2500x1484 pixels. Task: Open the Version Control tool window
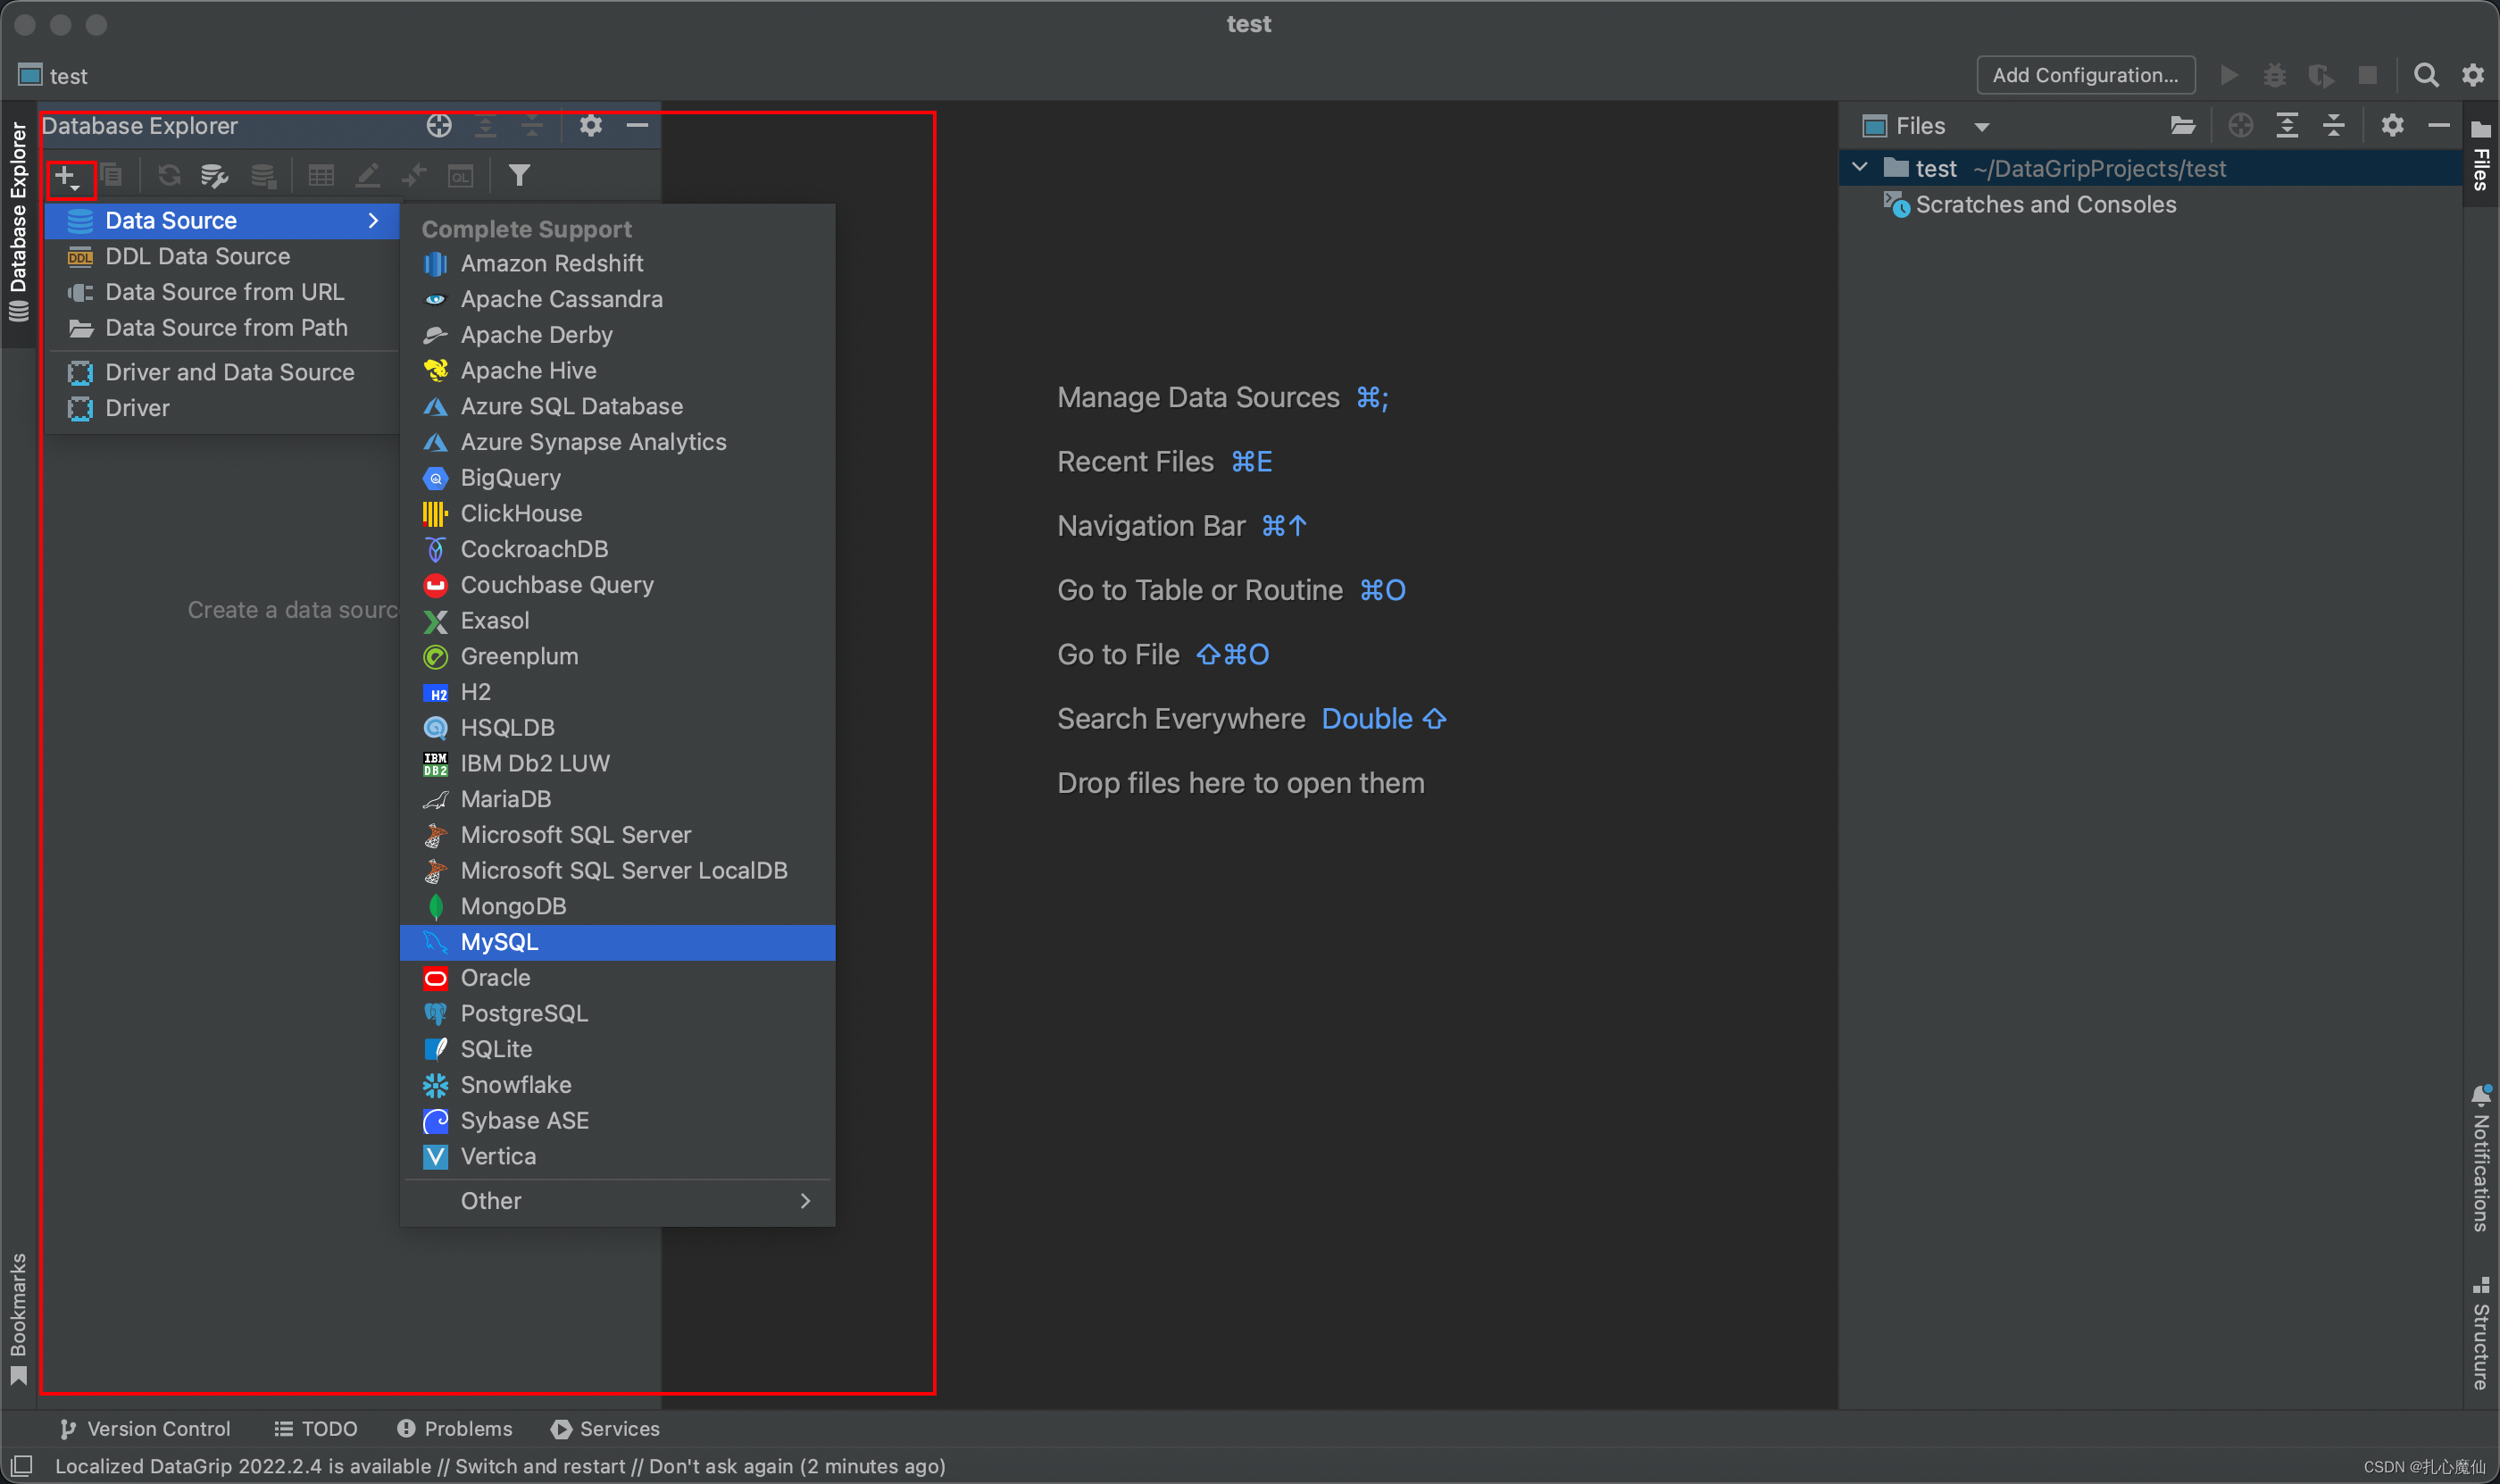[x=146, y=1429]
